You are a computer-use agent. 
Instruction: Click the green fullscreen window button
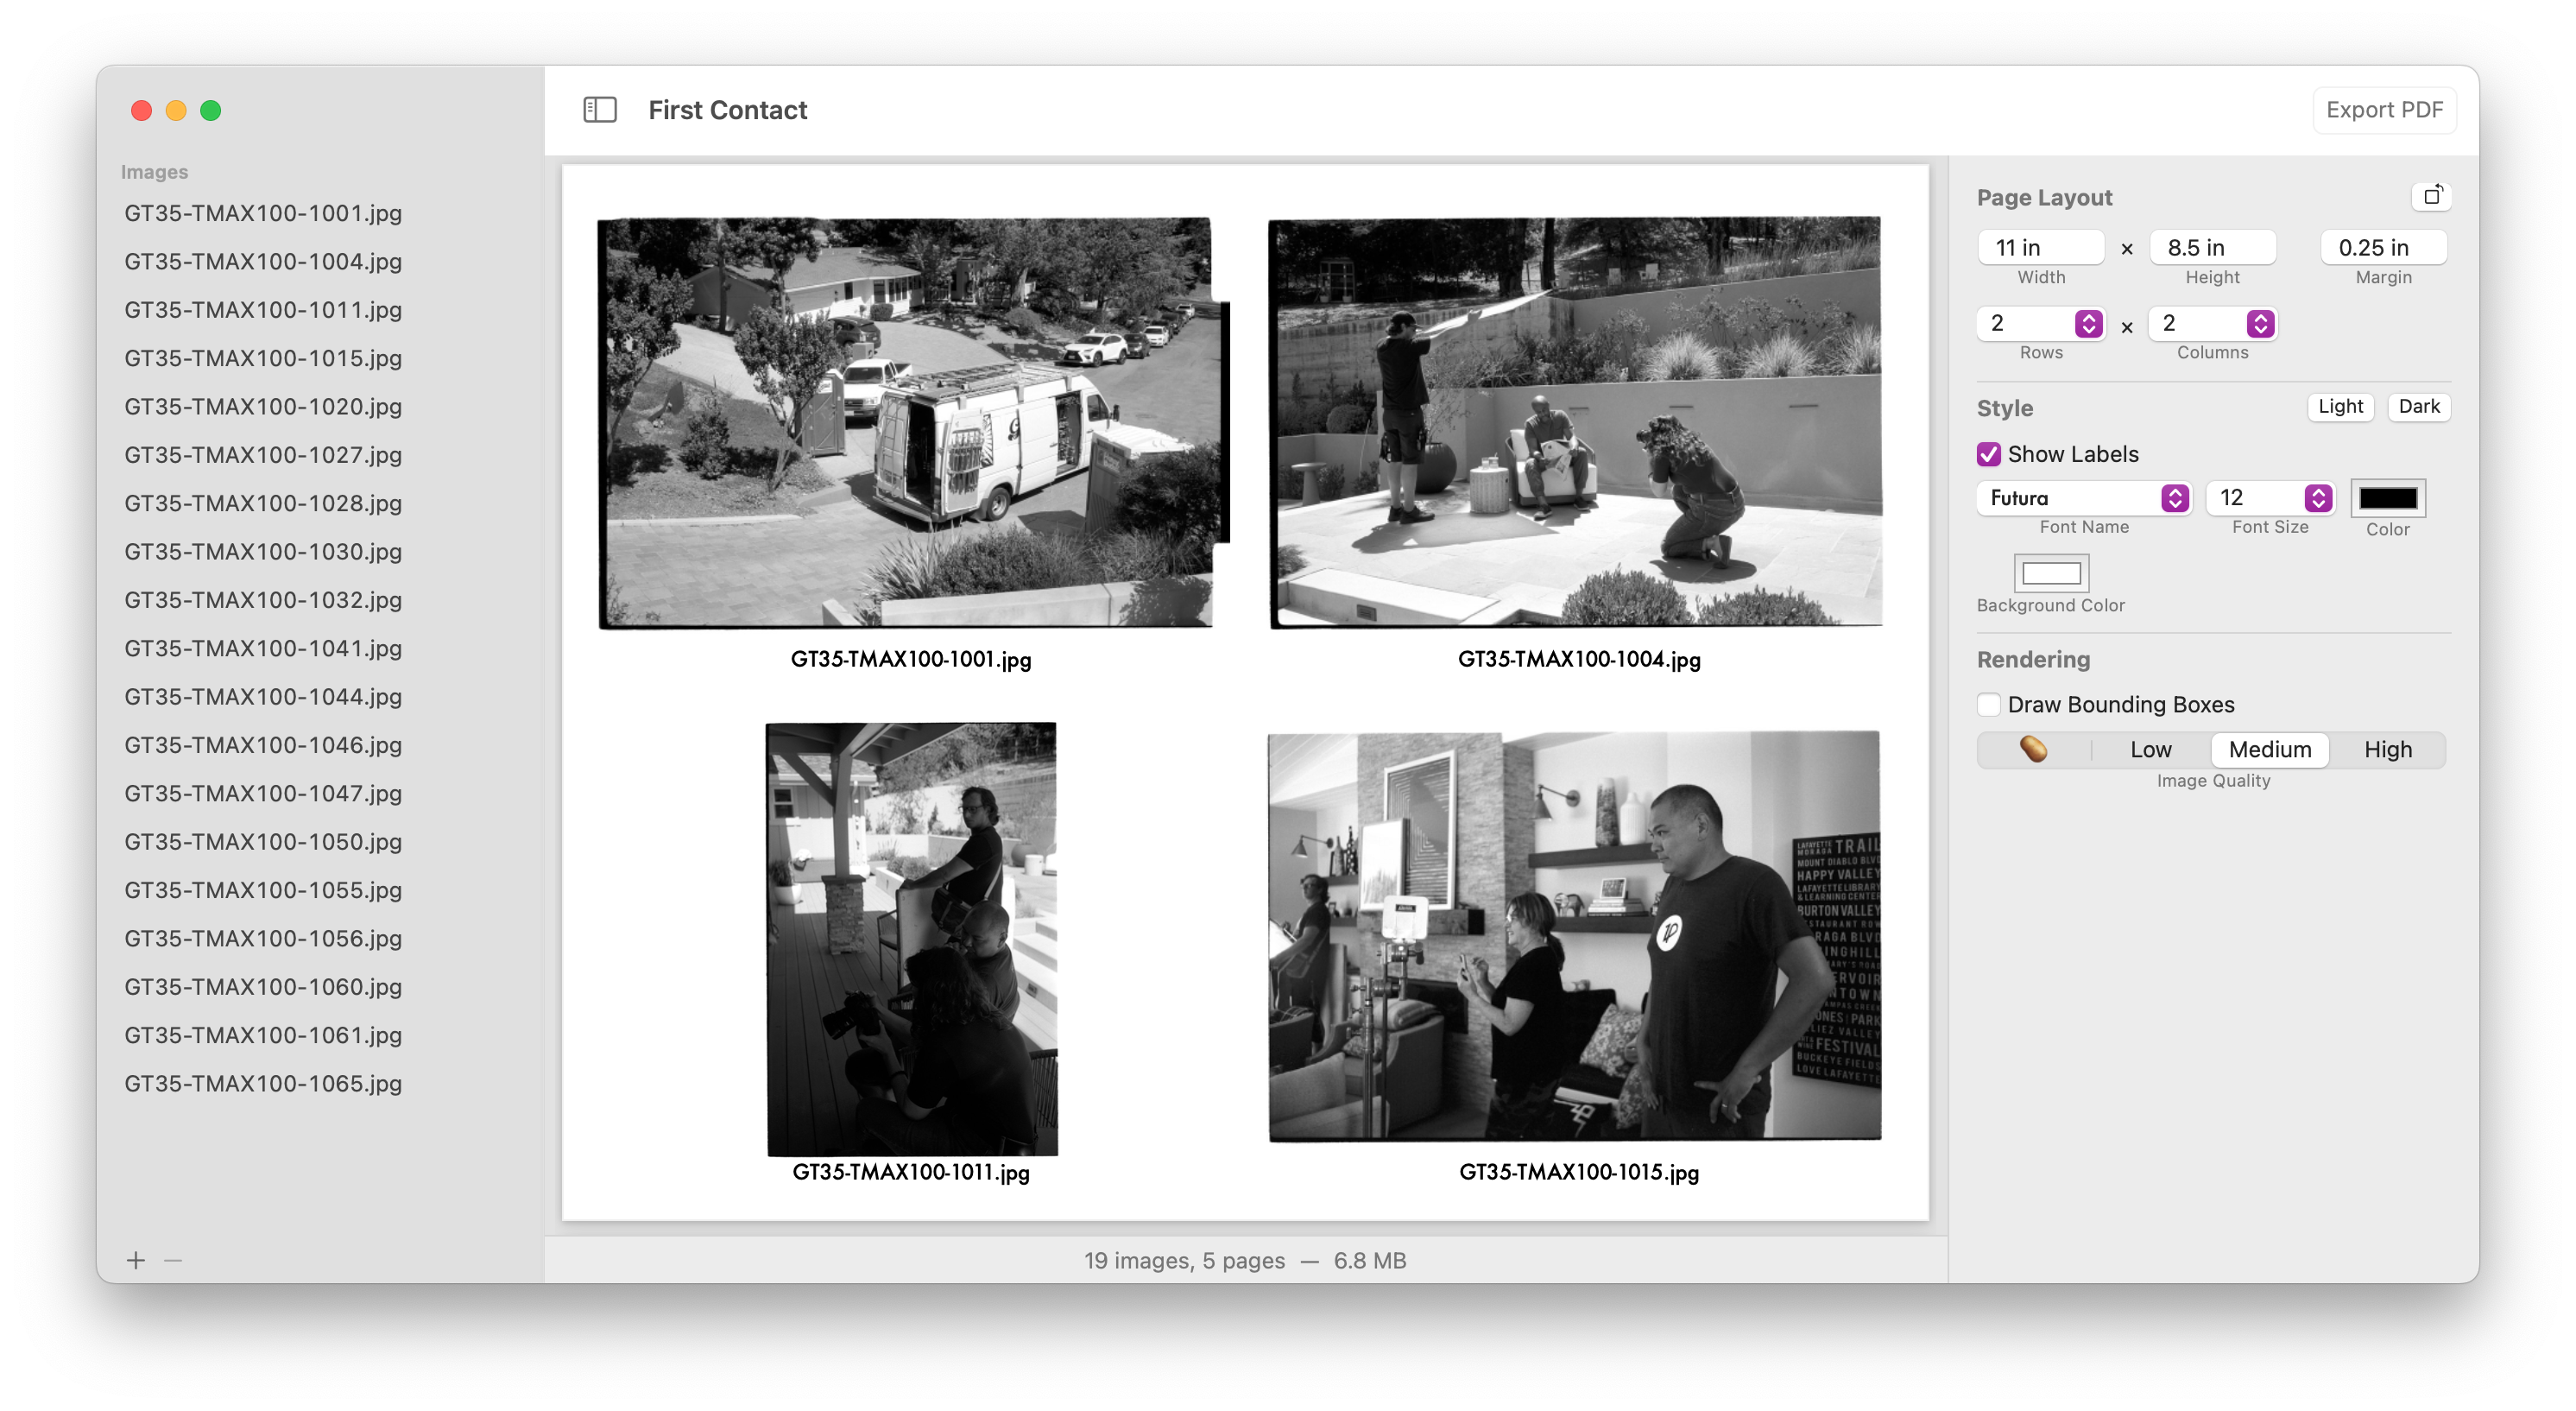click(210, 110)
